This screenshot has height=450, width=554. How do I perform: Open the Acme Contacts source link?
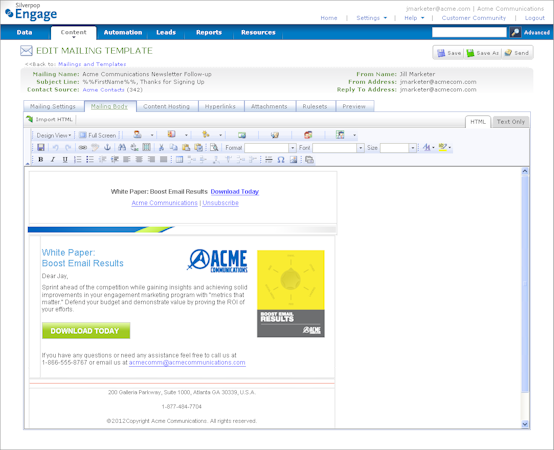103,90
